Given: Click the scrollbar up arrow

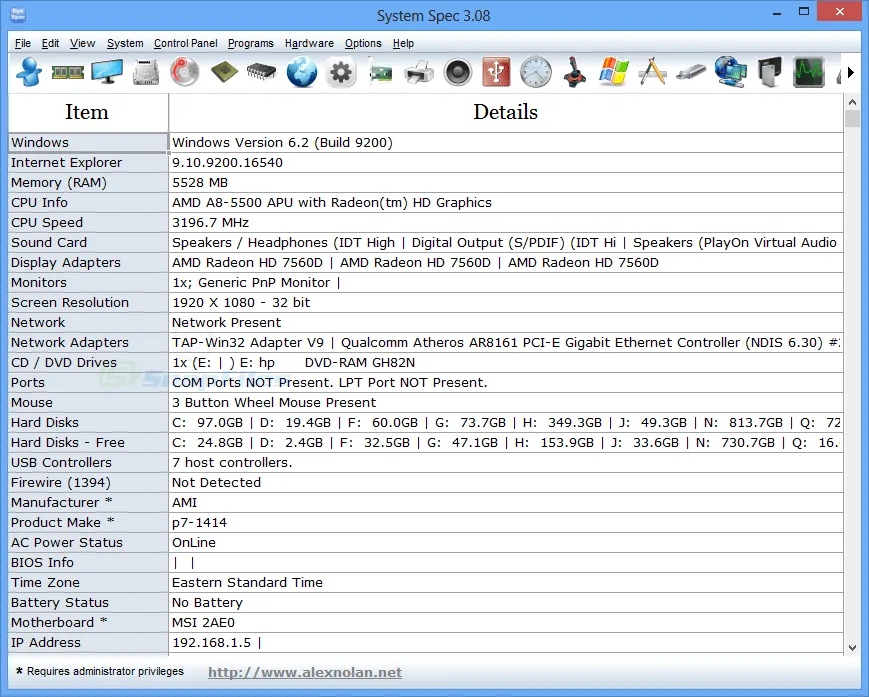Looking at the screenshot, I should (852, 102).
